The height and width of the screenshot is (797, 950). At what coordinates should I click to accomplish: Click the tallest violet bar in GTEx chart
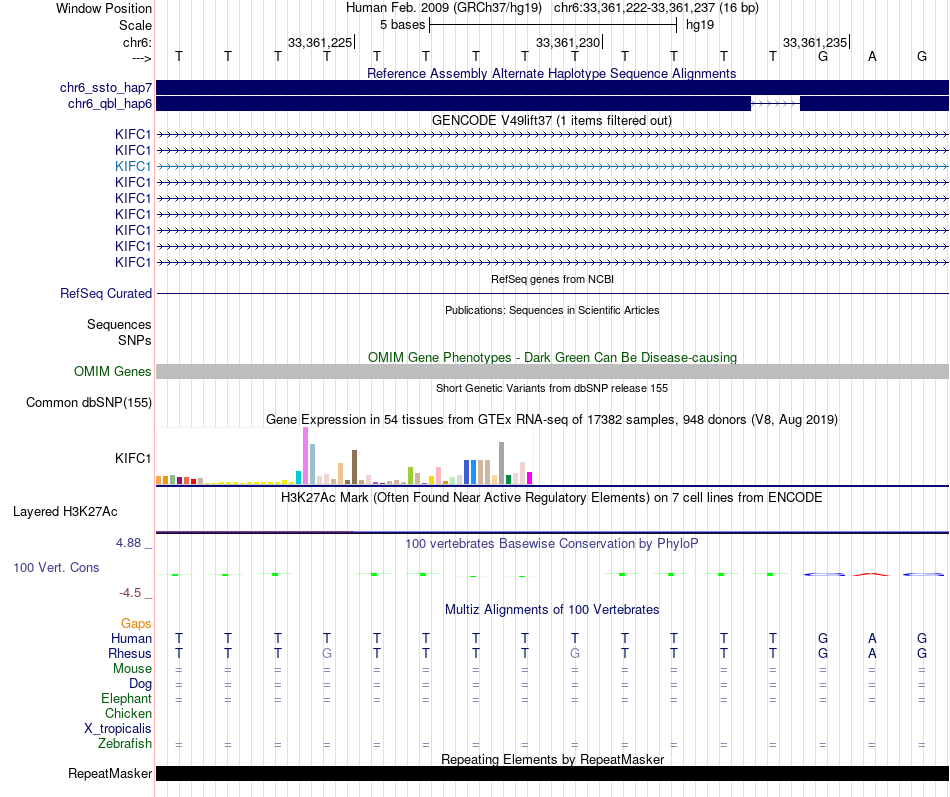point(305,456)
